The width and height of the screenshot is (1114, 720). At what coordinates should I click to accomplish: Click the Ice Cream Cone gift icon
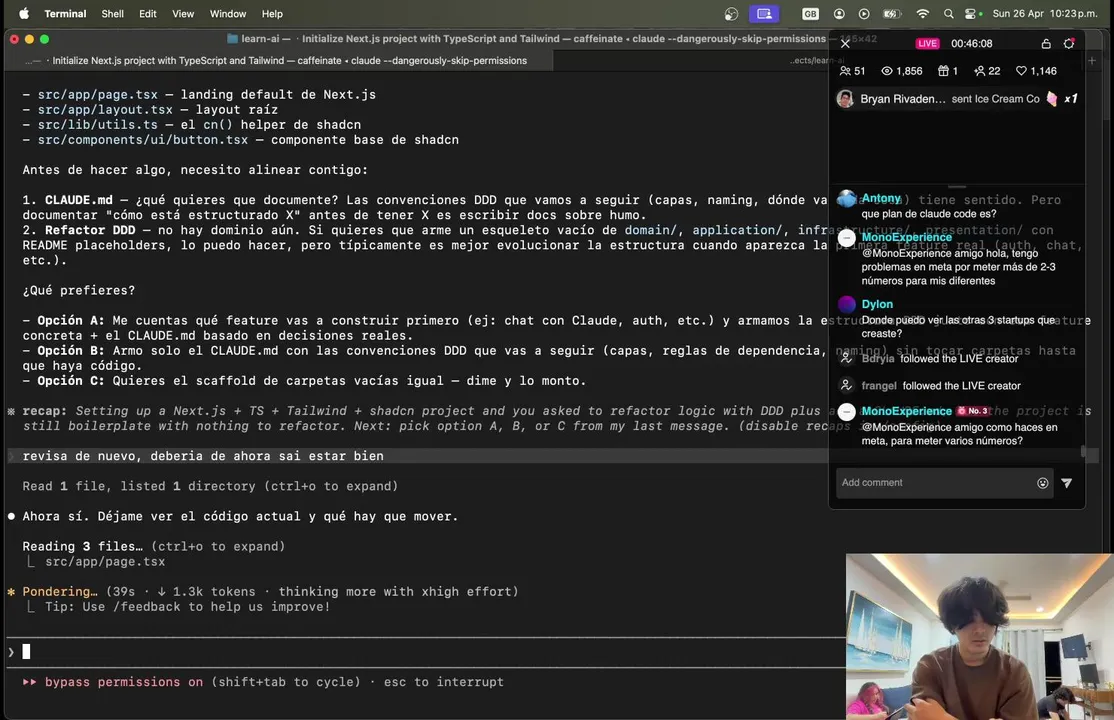click(1052, 99)
